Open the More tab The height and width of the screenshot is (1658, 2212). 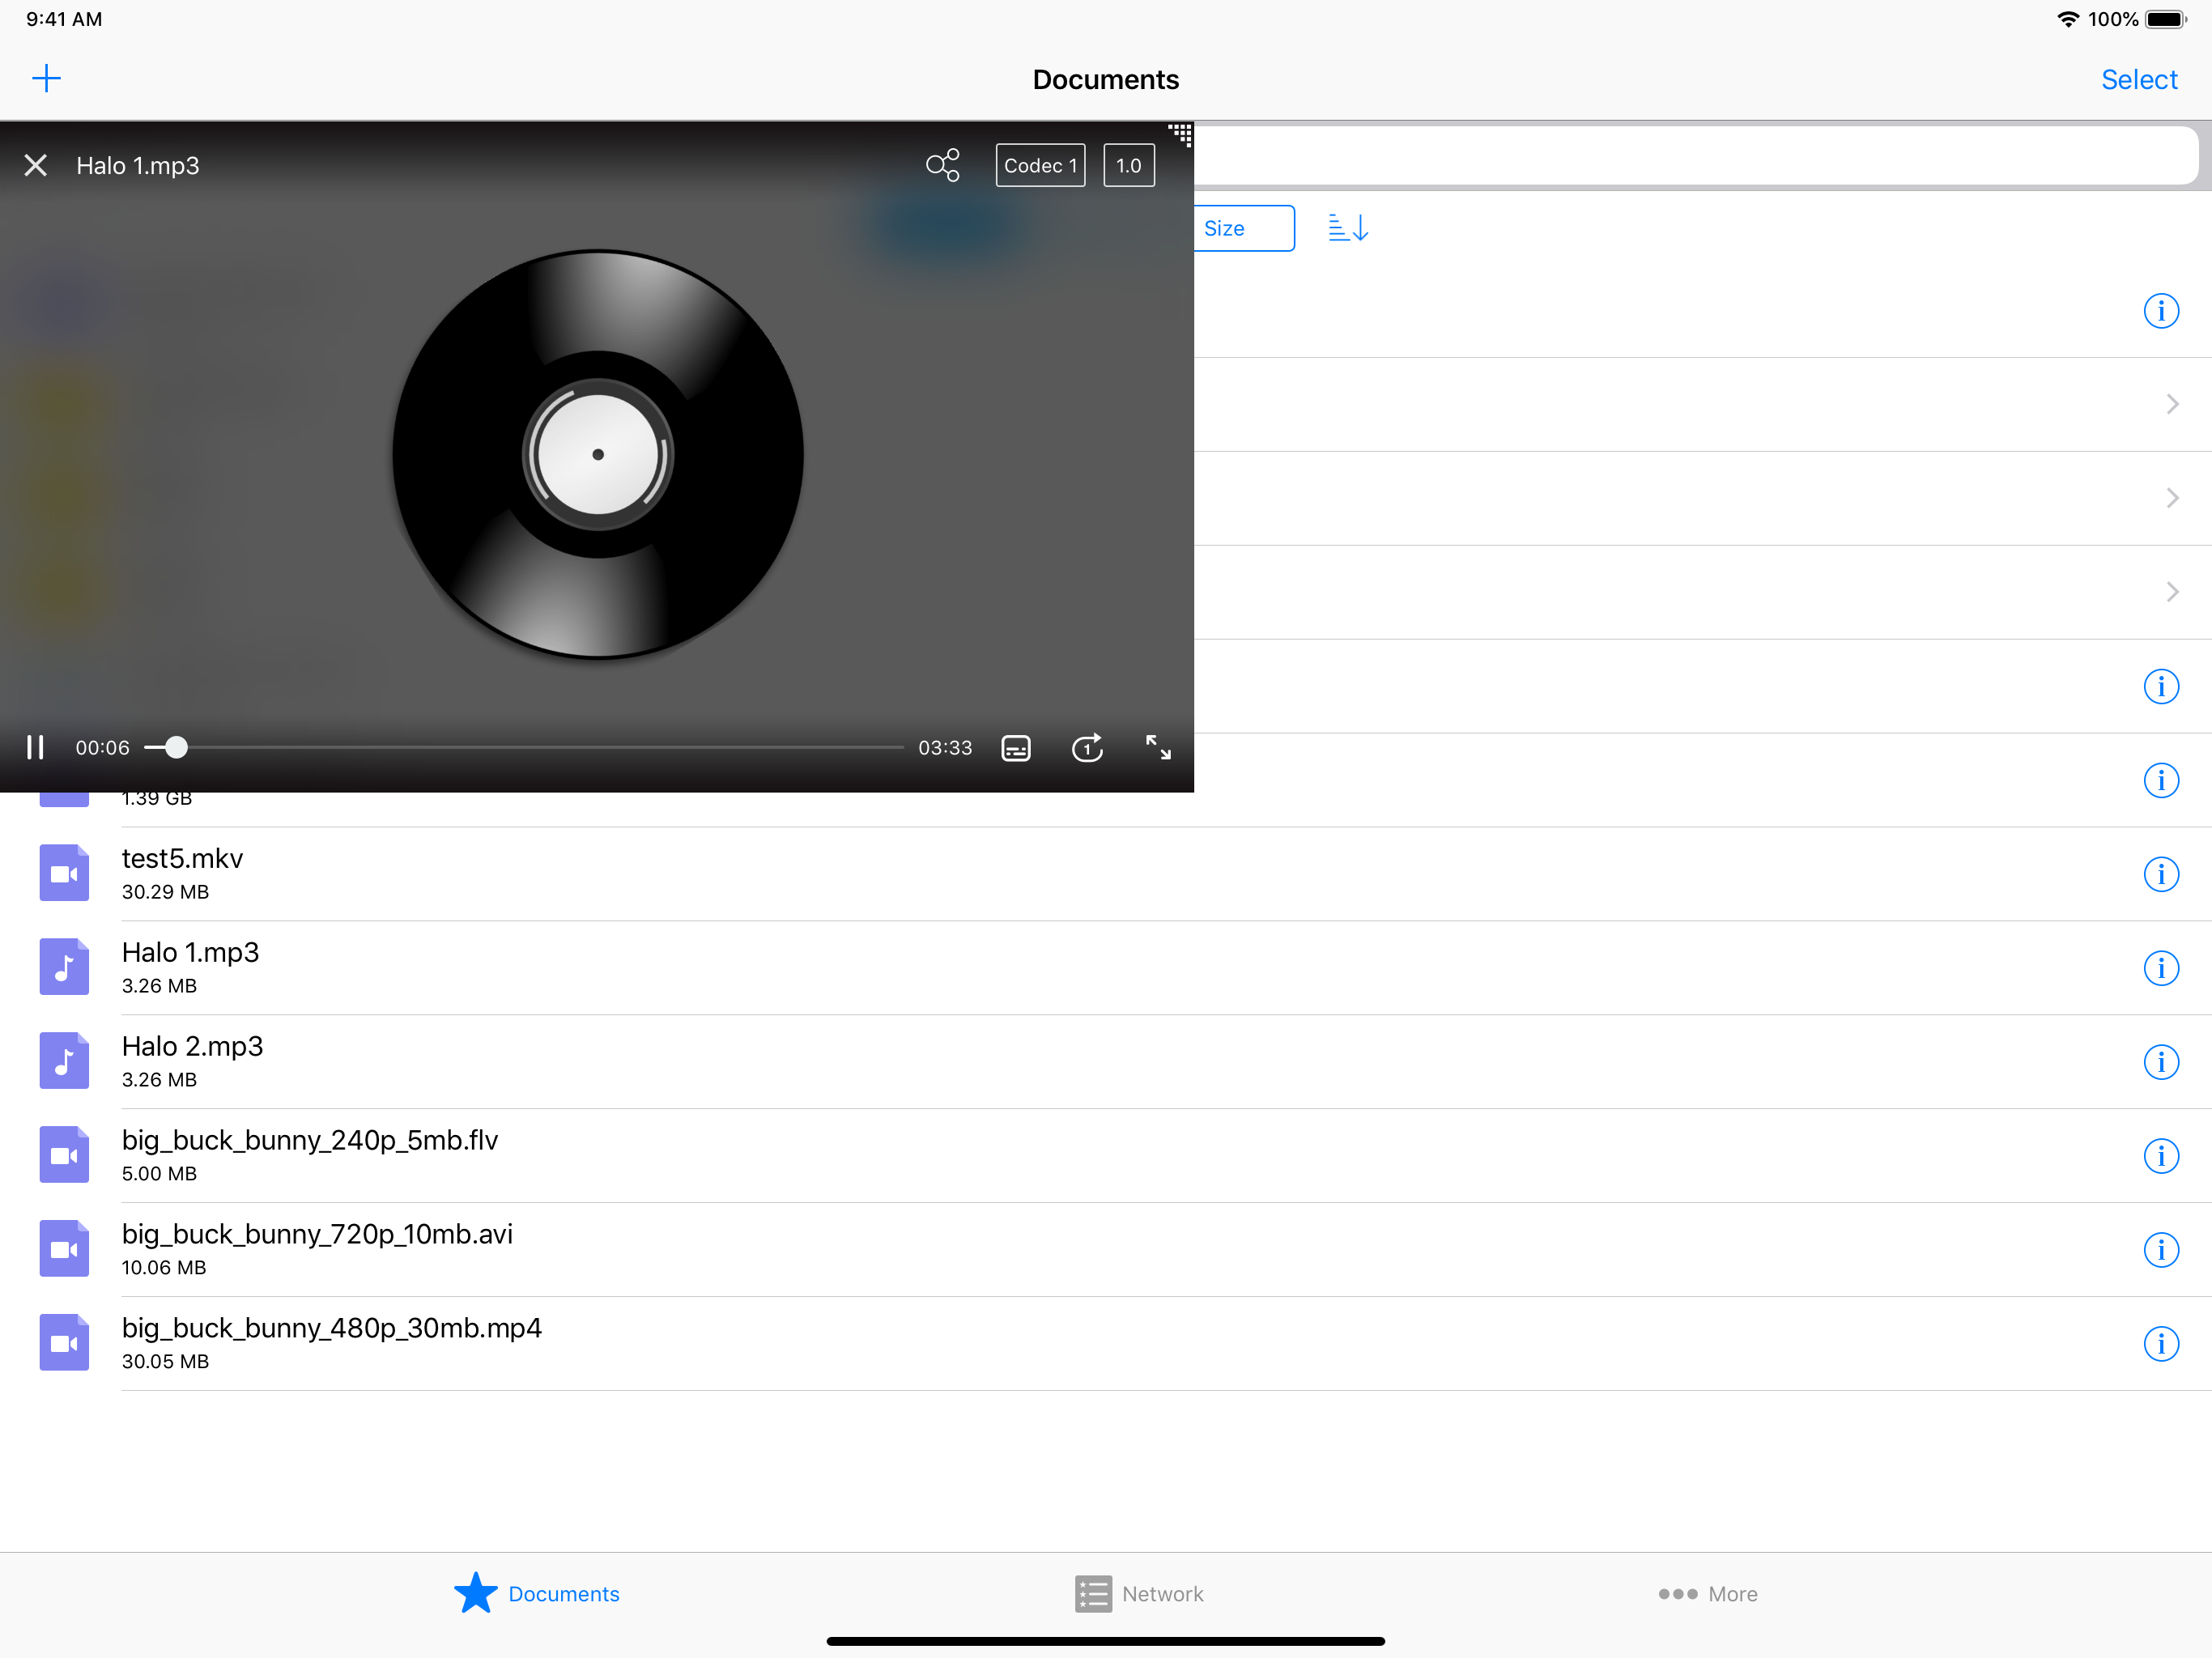[x=1707, y=1594]
